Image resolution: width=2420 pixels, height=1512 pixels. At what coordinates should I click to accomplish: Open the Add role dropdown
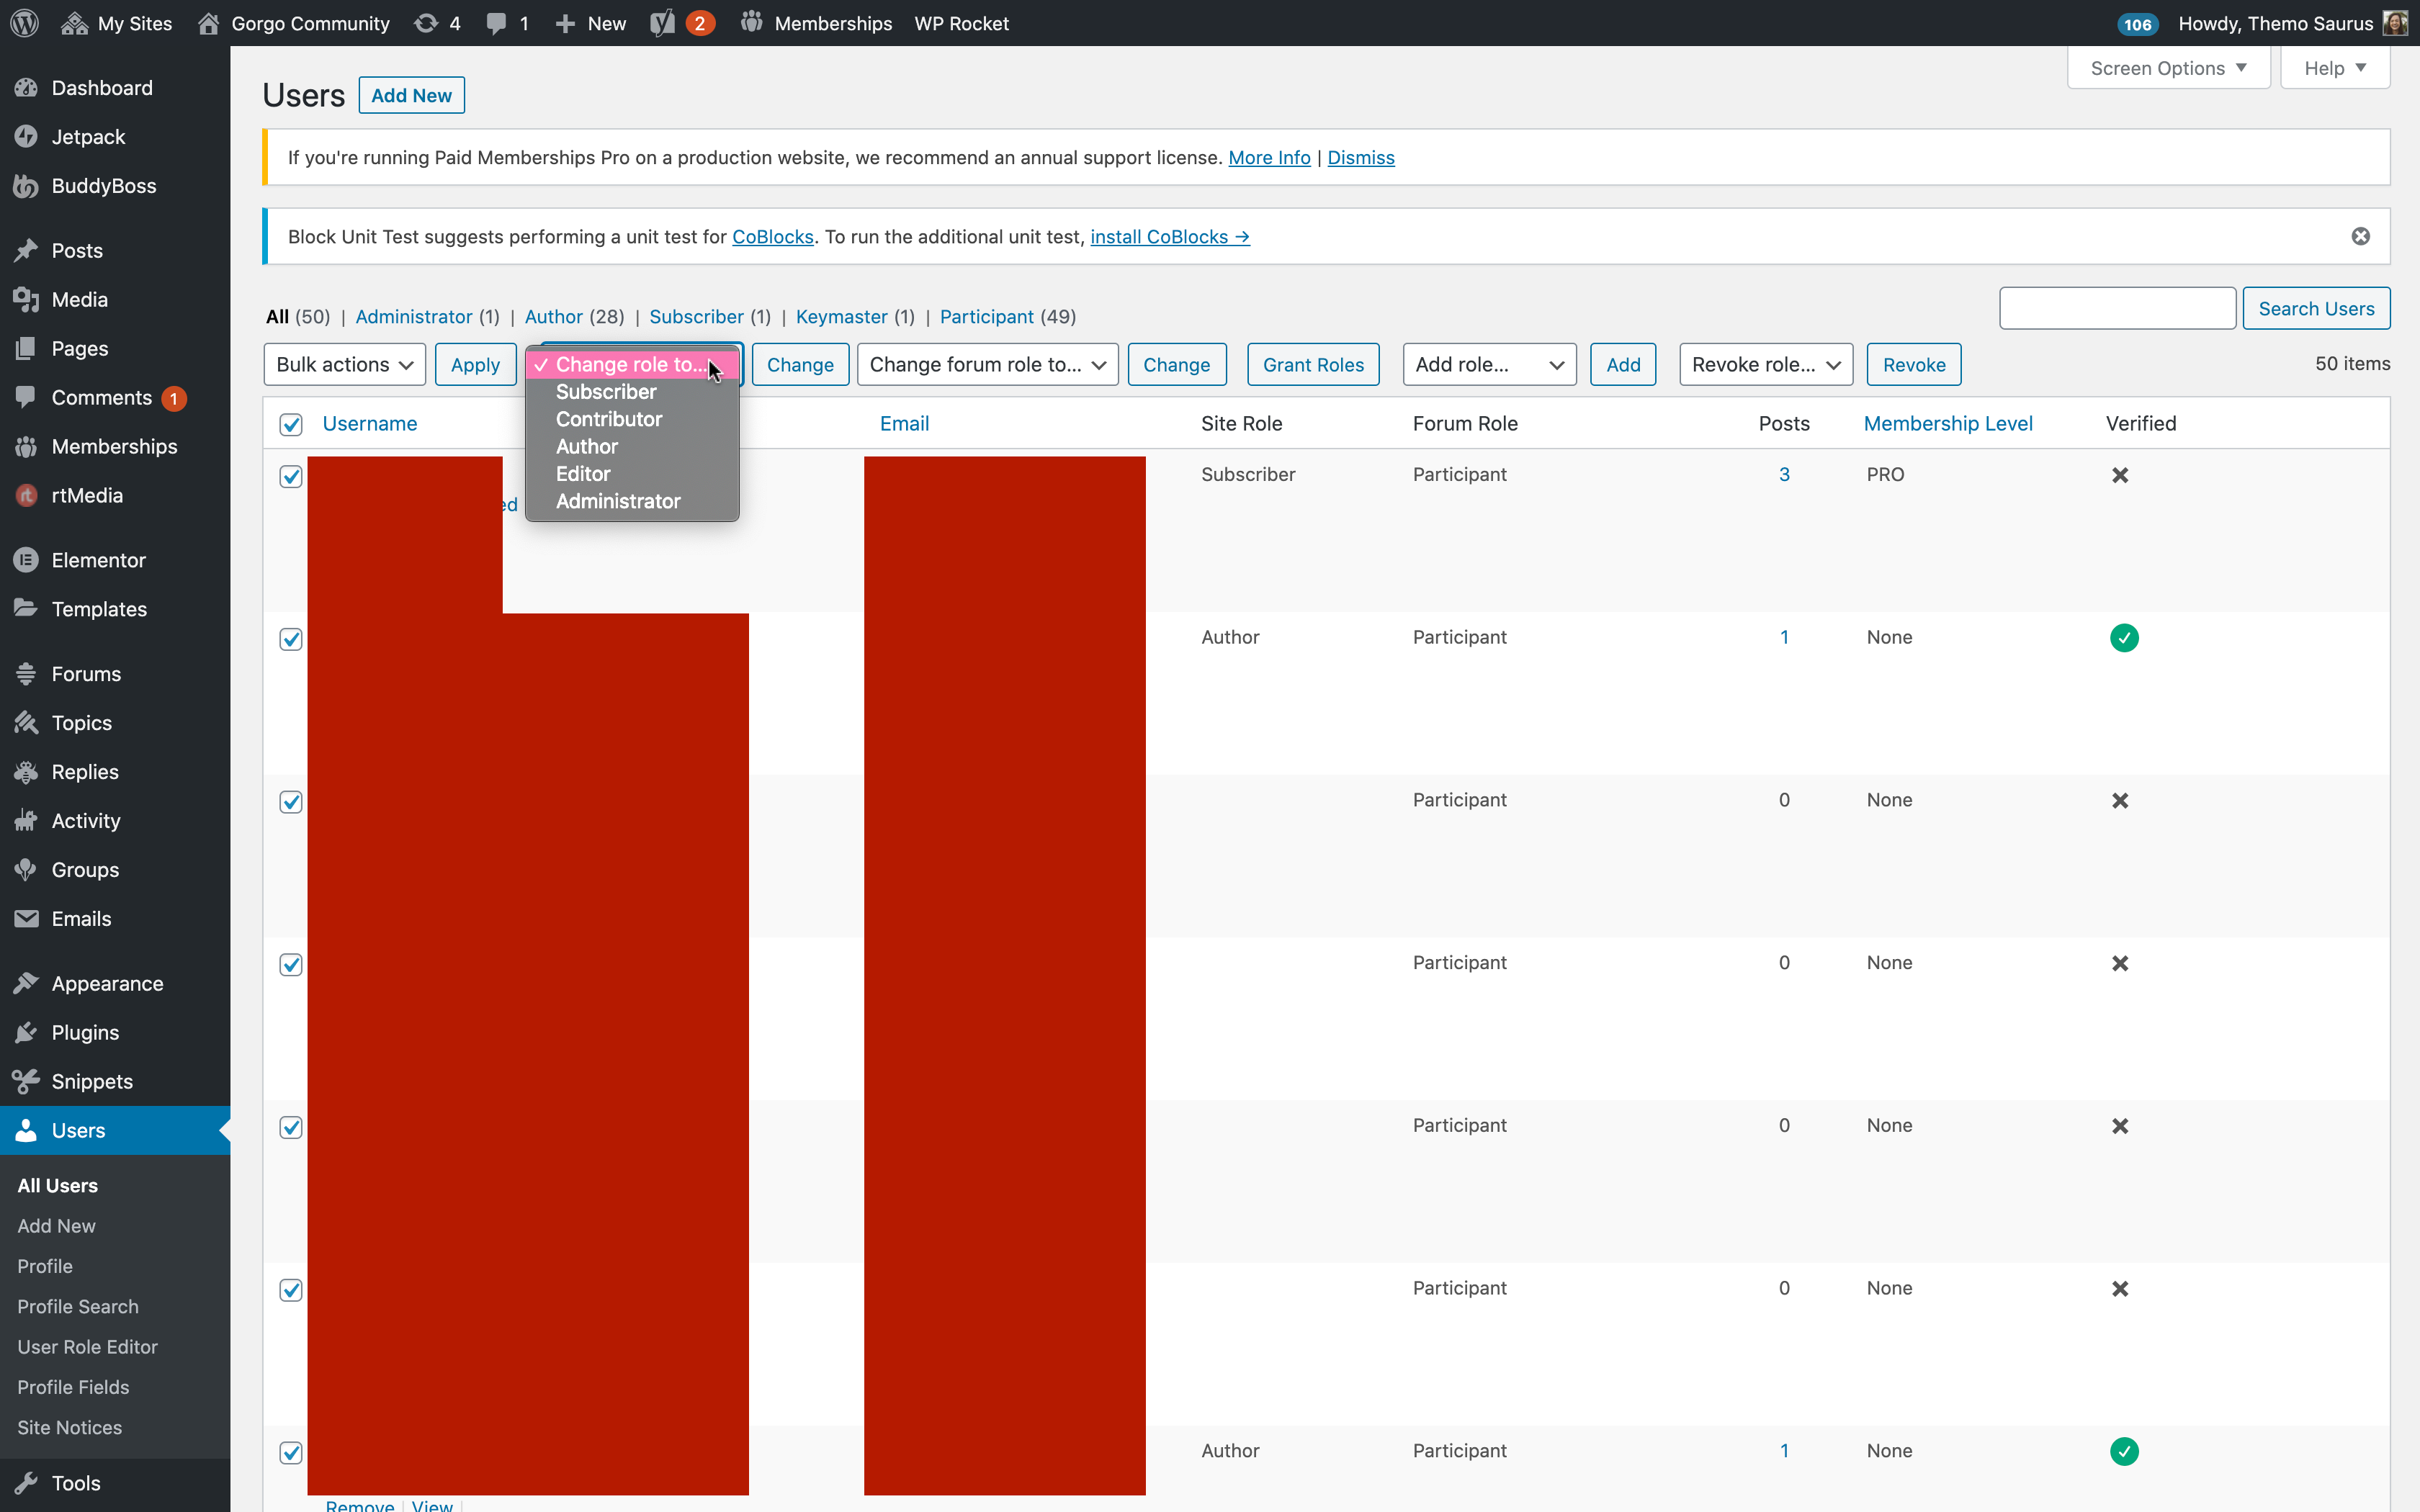(x=1489, y=364)
